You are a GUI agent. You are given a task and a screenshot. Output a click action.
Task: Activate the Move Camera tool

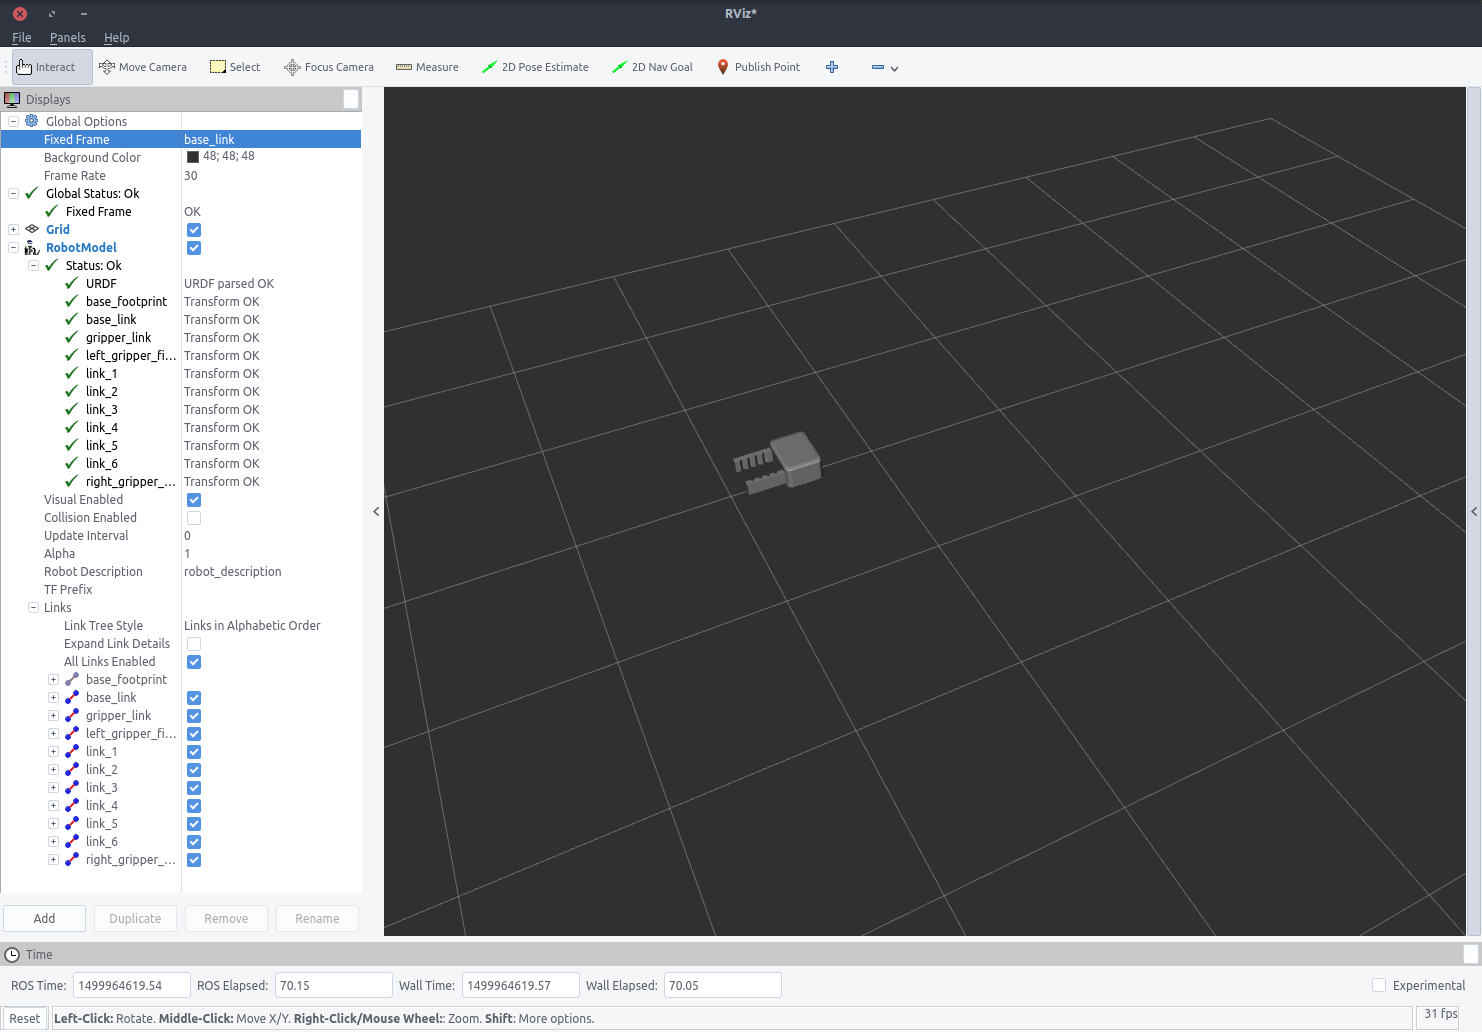(143, 67)
